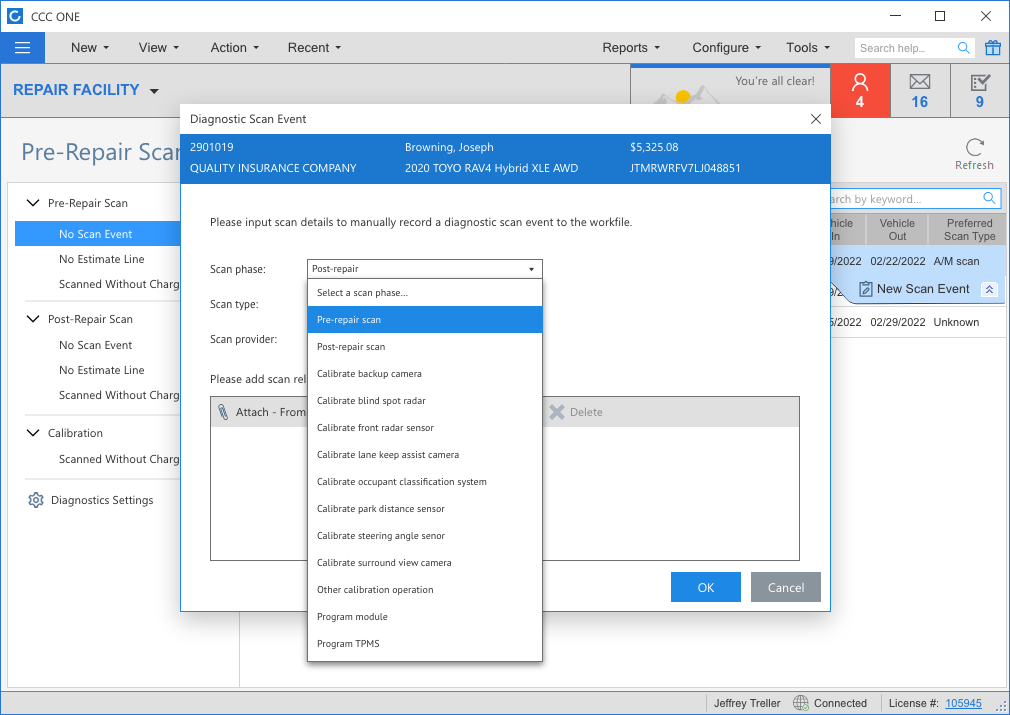
Task: Click the Refresh icon
Action: [x=975, y=148]
